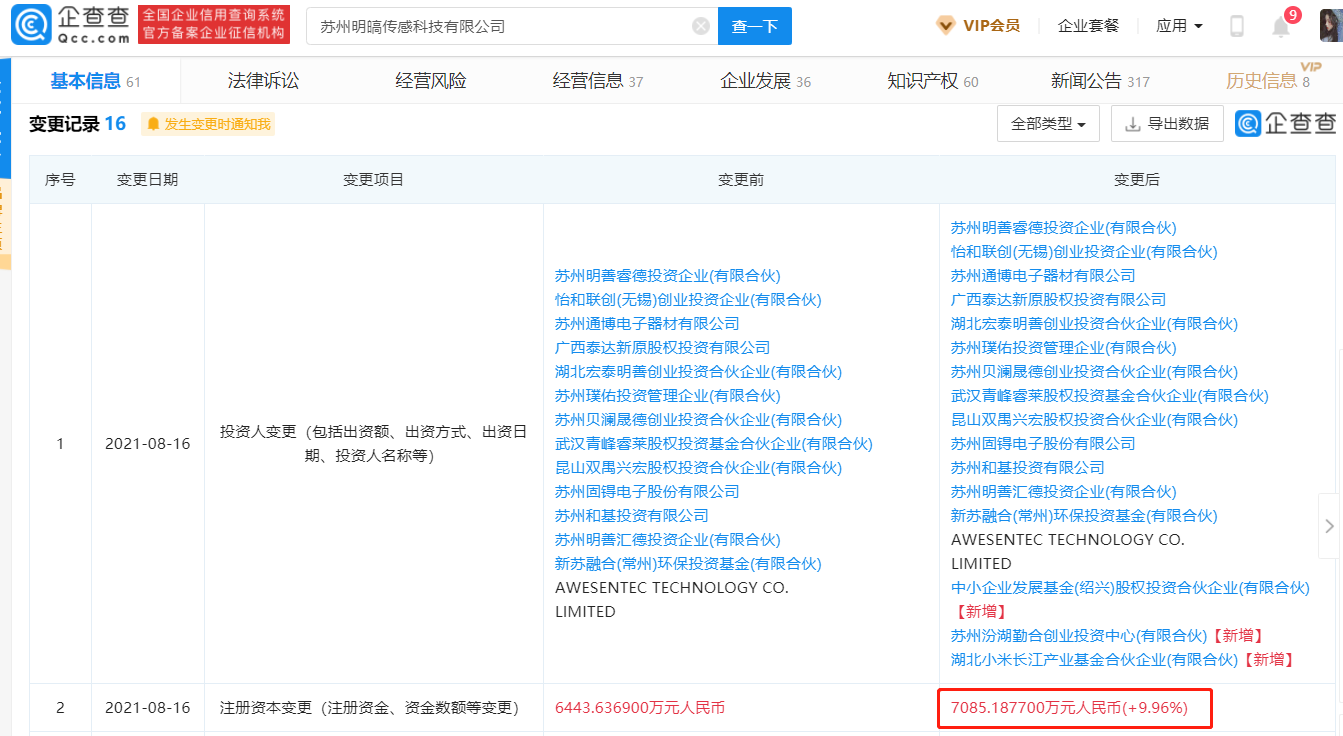
Task: Open 苏州固锝电子股份有限公司 in the 变更后 column
Action: click(x=1043, y=444)
